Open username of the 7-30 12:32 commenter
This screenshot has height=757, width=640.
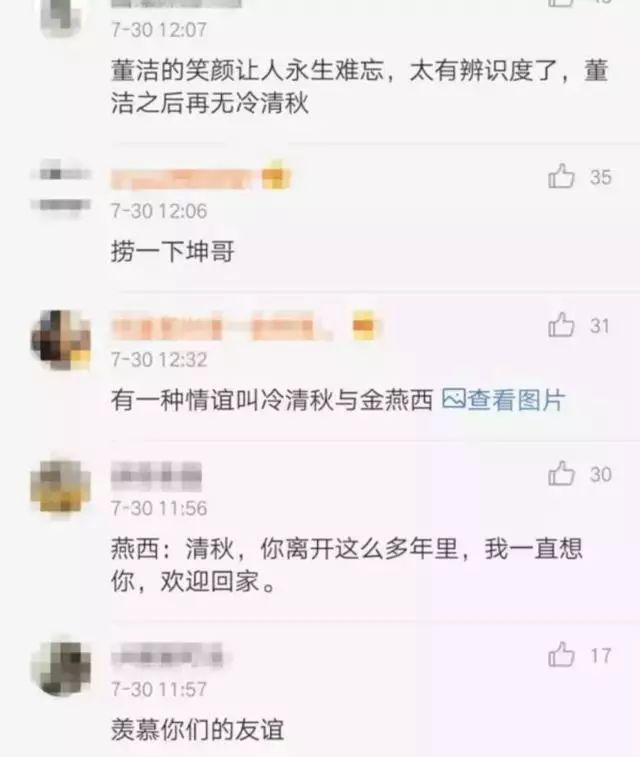click(221, 326)
